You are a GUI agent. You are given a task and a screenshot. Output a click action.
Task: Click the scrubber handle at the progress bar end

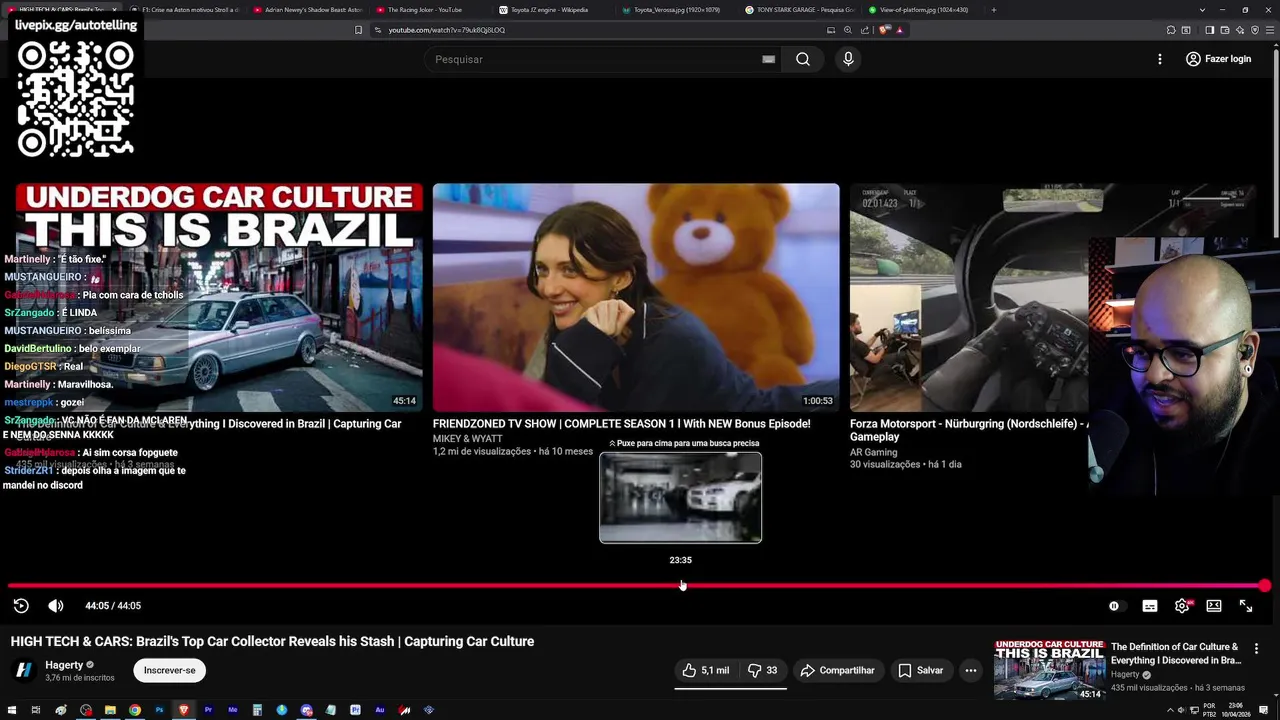[x=1265, y=586]
